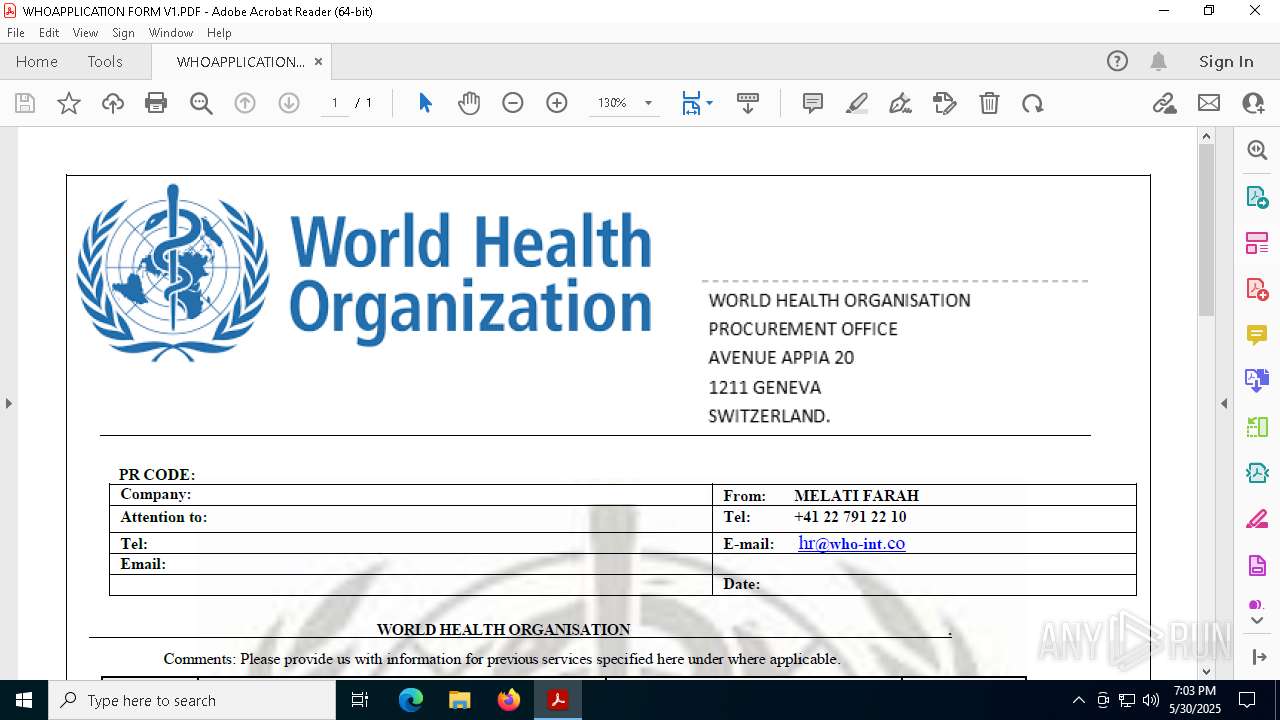Viewport: 1280px width, 720px height.
Task: Open the Window menu
Action: point(171,33)
